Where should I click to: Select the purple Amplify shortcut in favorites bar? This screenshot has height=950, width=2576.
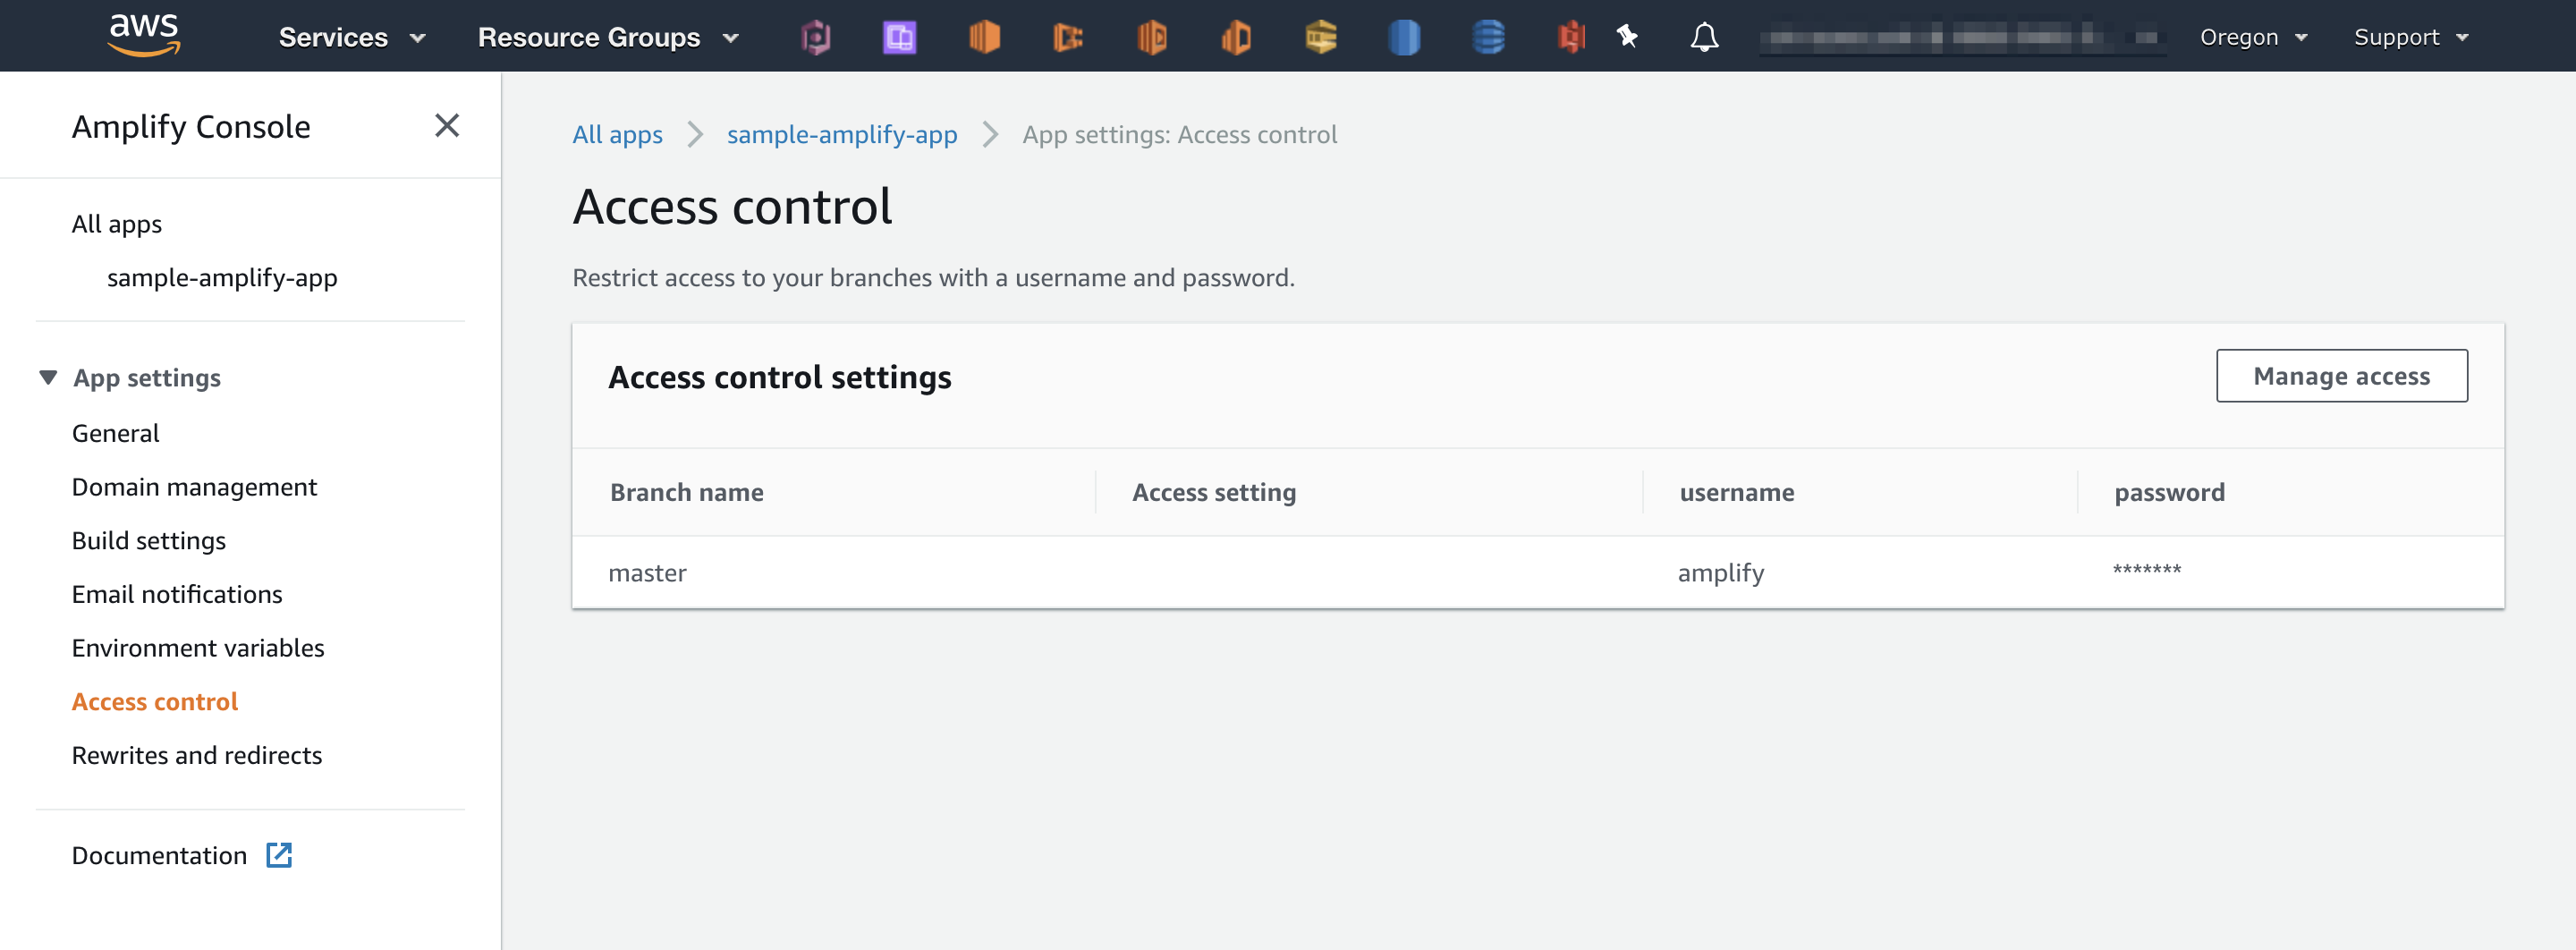(x=899, y=36)
